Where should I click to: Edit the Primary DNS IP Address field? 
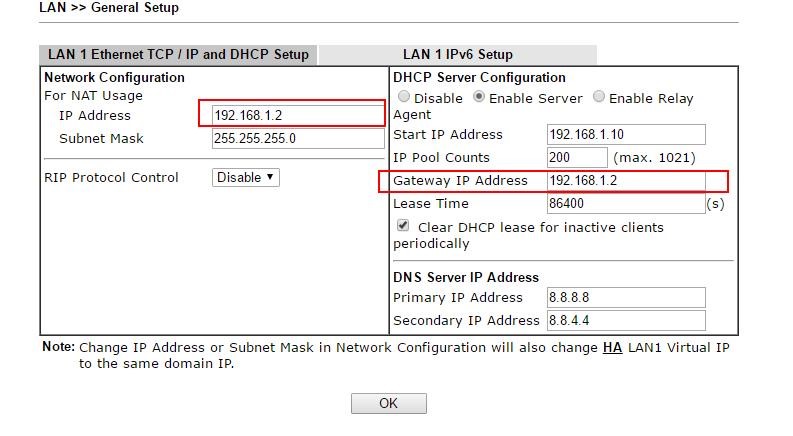click(626, 297)
